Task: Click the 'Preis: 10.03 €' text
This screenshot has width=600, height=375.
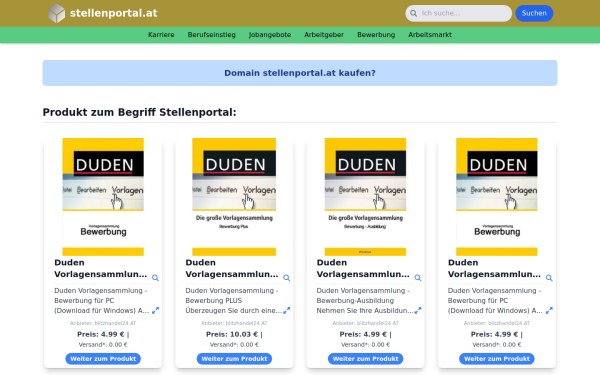Action: click(x=232, y=334)
